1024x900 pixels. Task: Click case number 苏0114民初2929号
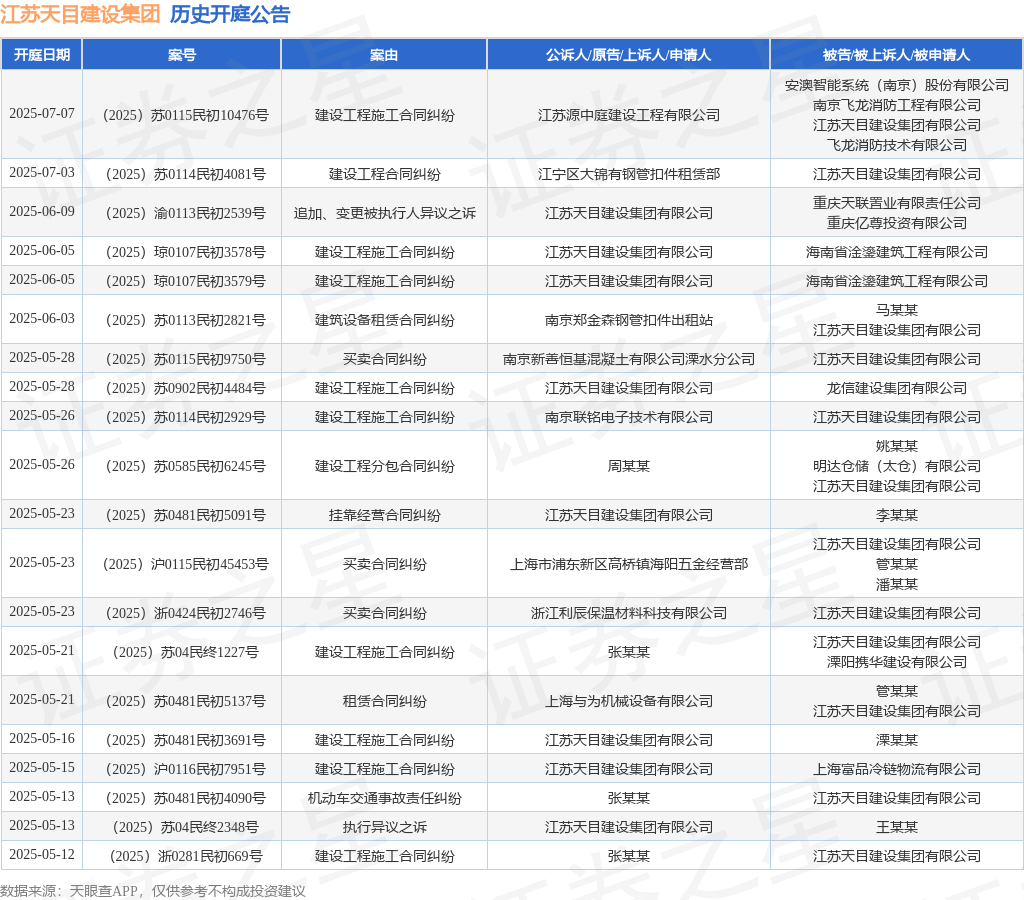[185, 417]
